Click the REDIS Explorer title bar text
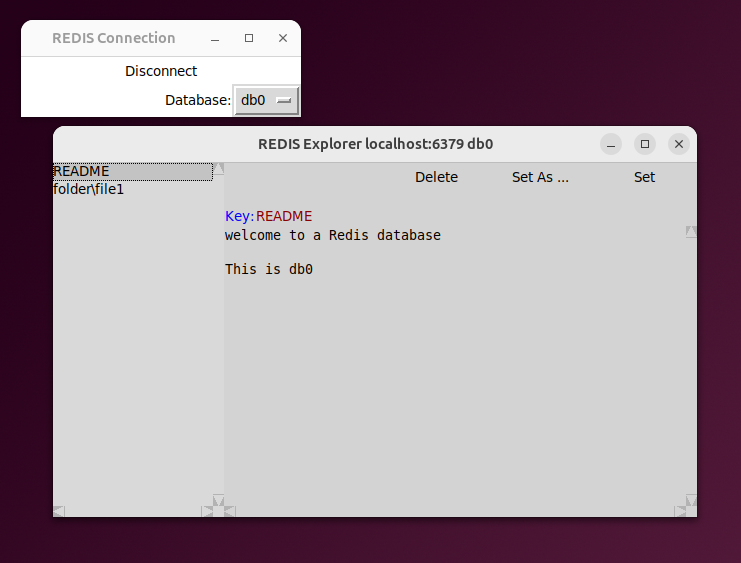This screenshot has width=741, height=563. [x=375, y=144]
